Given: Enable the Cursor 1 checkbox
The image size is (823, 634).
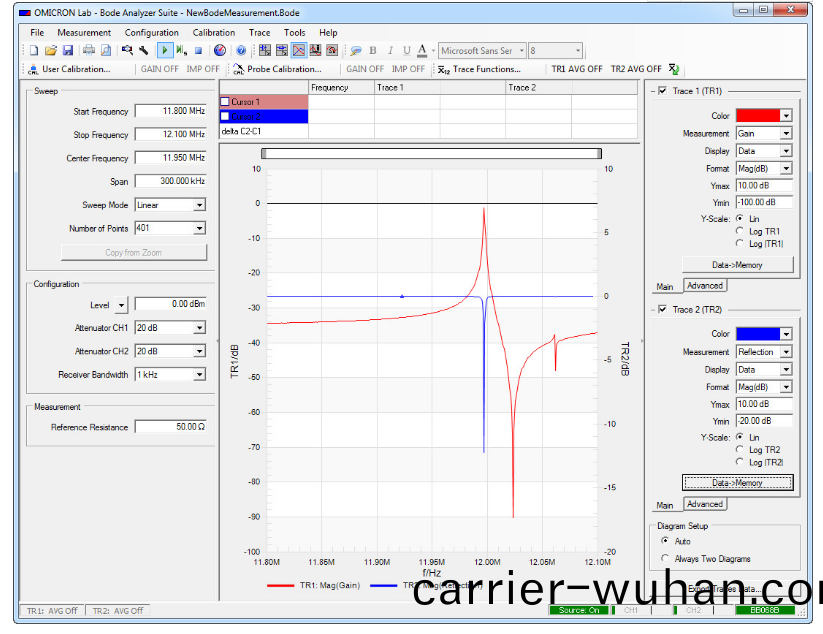Looking at the screenshot, I should coord(225,102).
